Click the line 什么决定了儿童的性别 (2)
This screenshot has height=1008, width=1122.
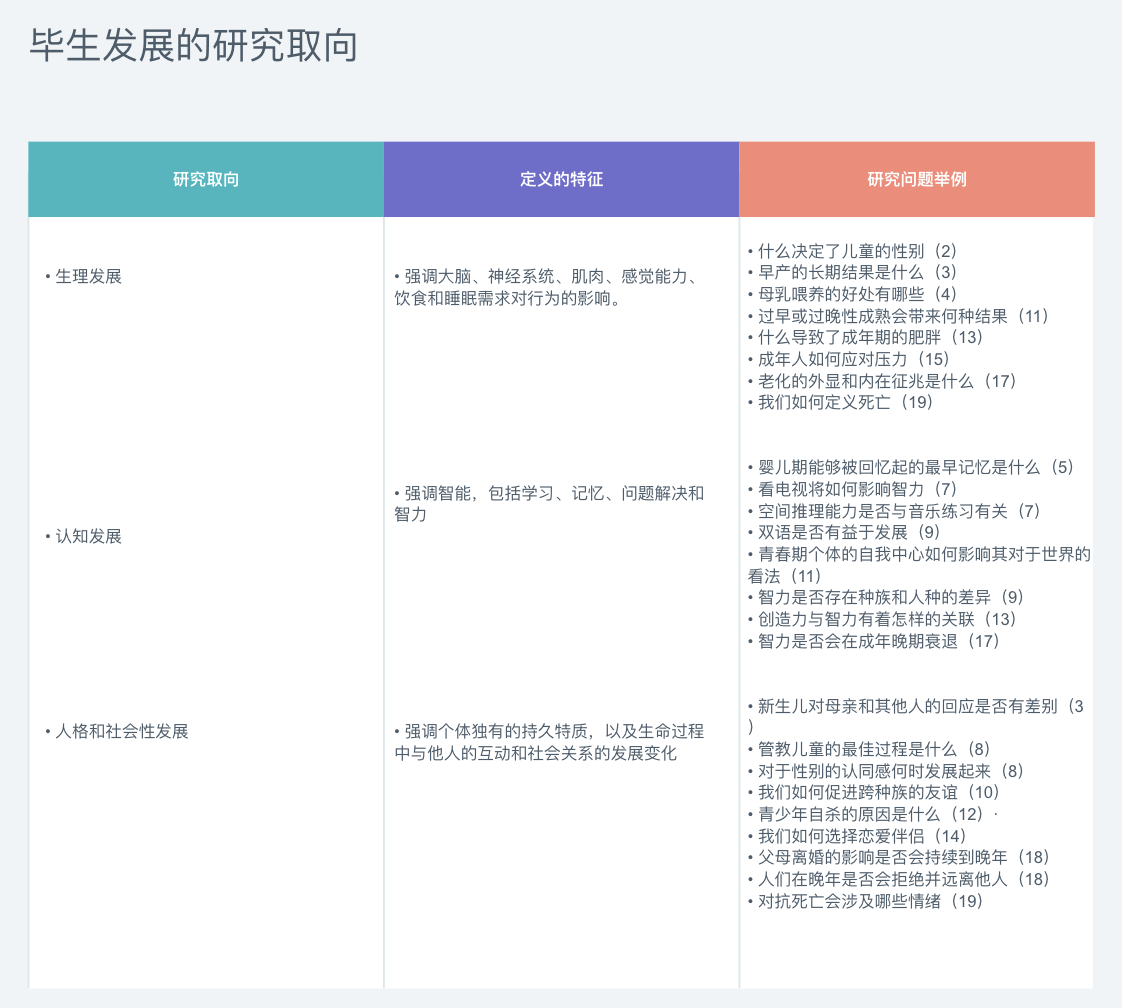[857, 251]
